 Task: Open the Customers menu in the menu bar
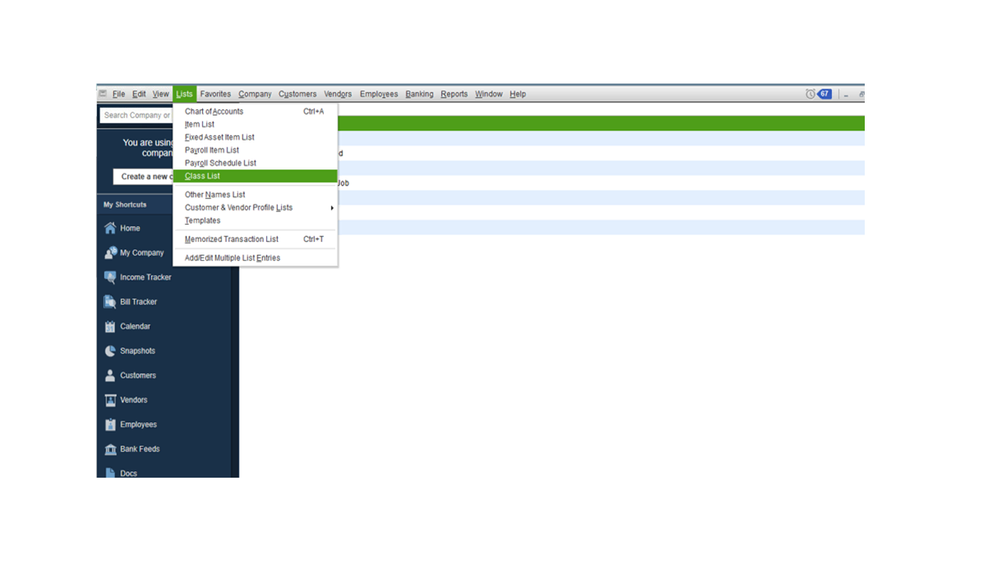coord(298,94)
